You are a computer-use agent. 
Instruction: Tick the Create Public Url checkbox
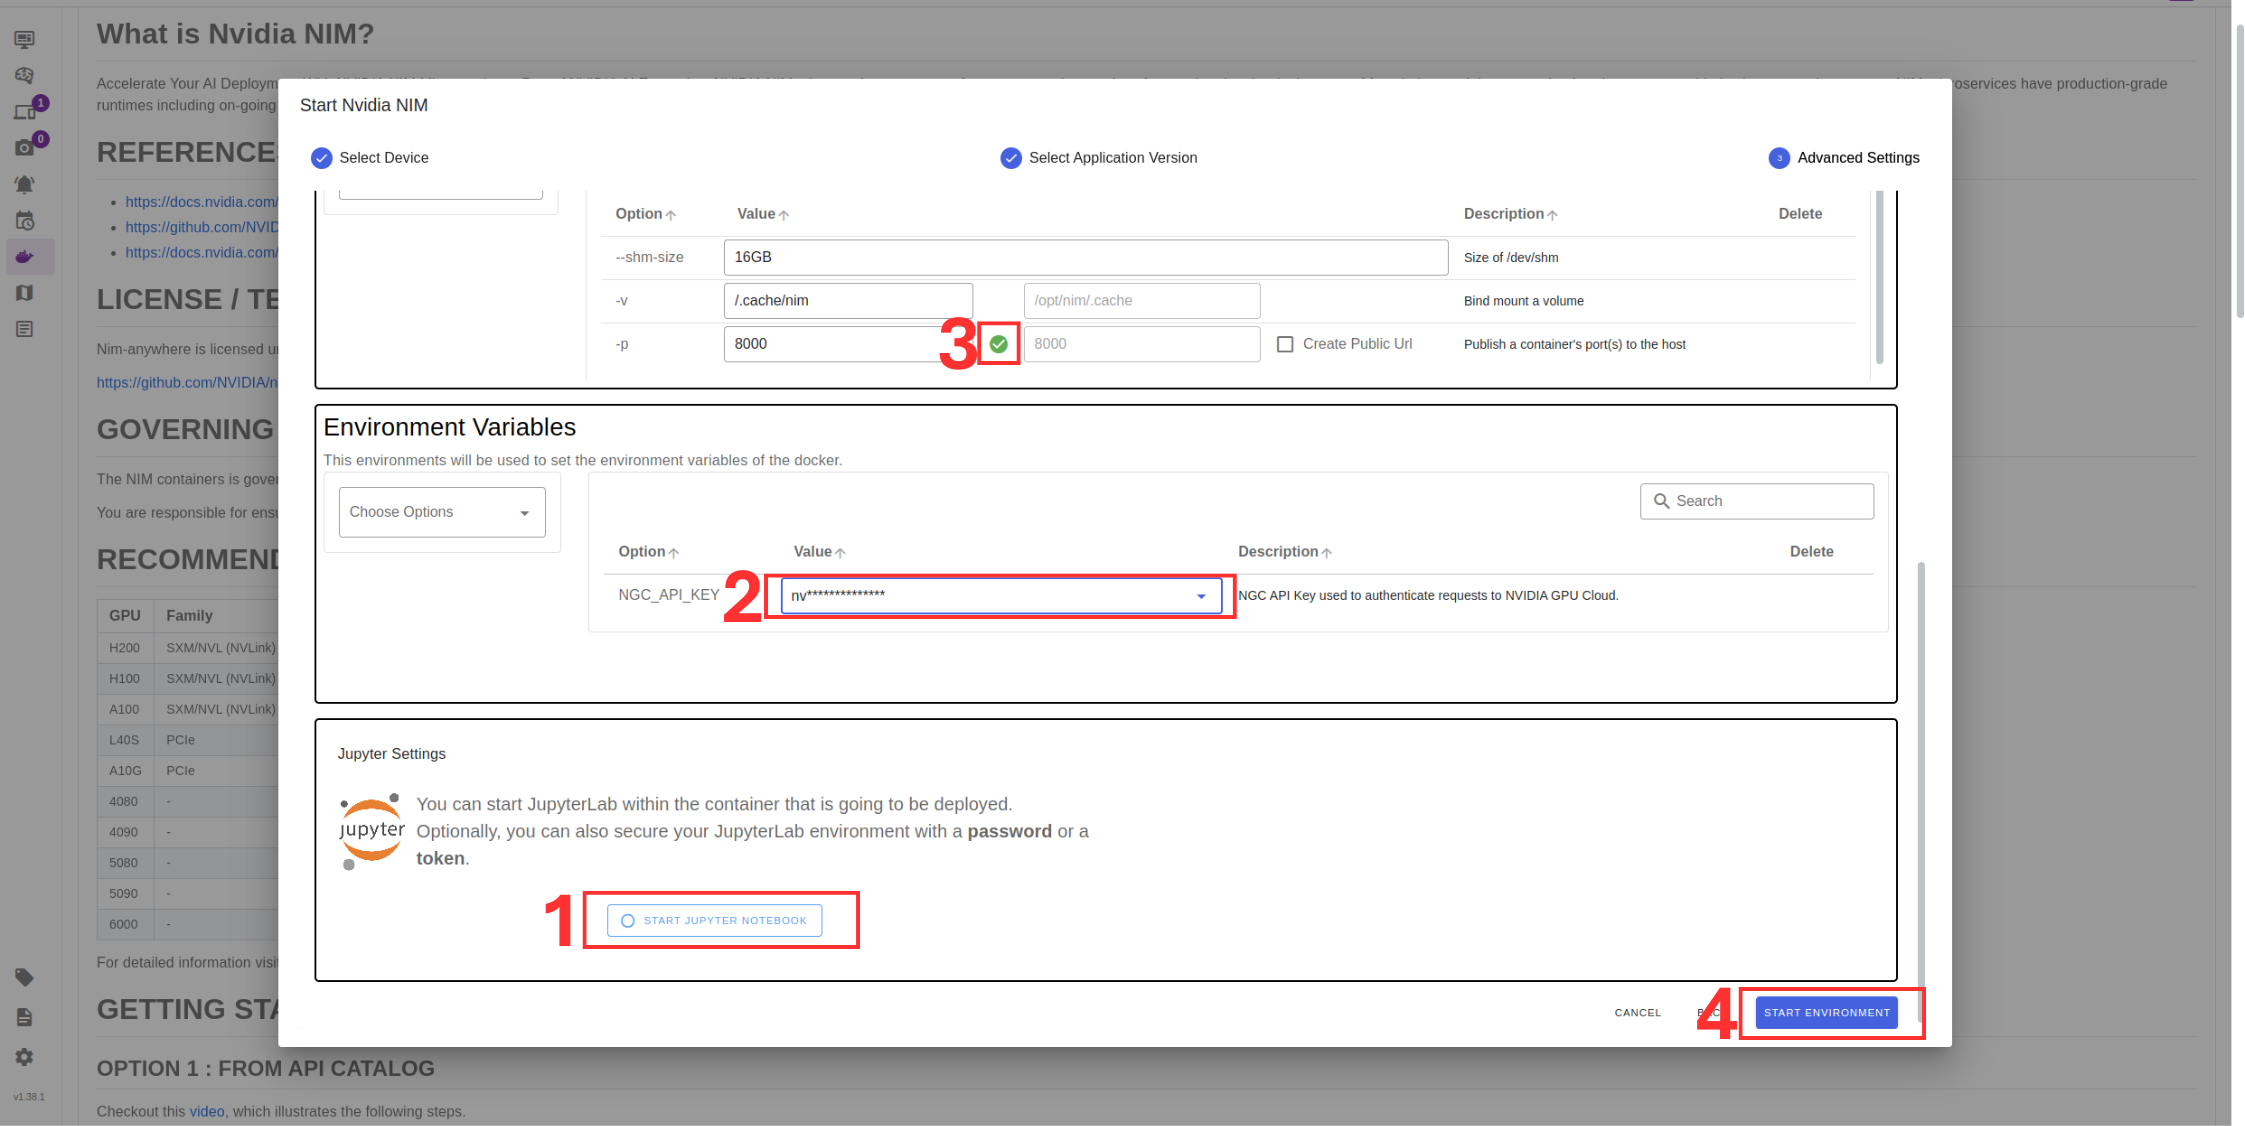(1285, 344)
